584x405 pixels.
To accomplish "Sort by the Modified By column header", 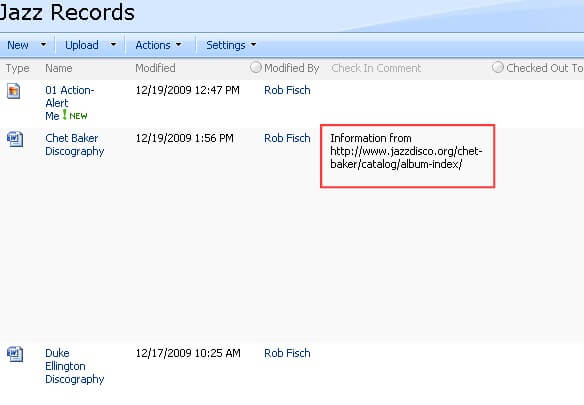I will pos(291,68).
